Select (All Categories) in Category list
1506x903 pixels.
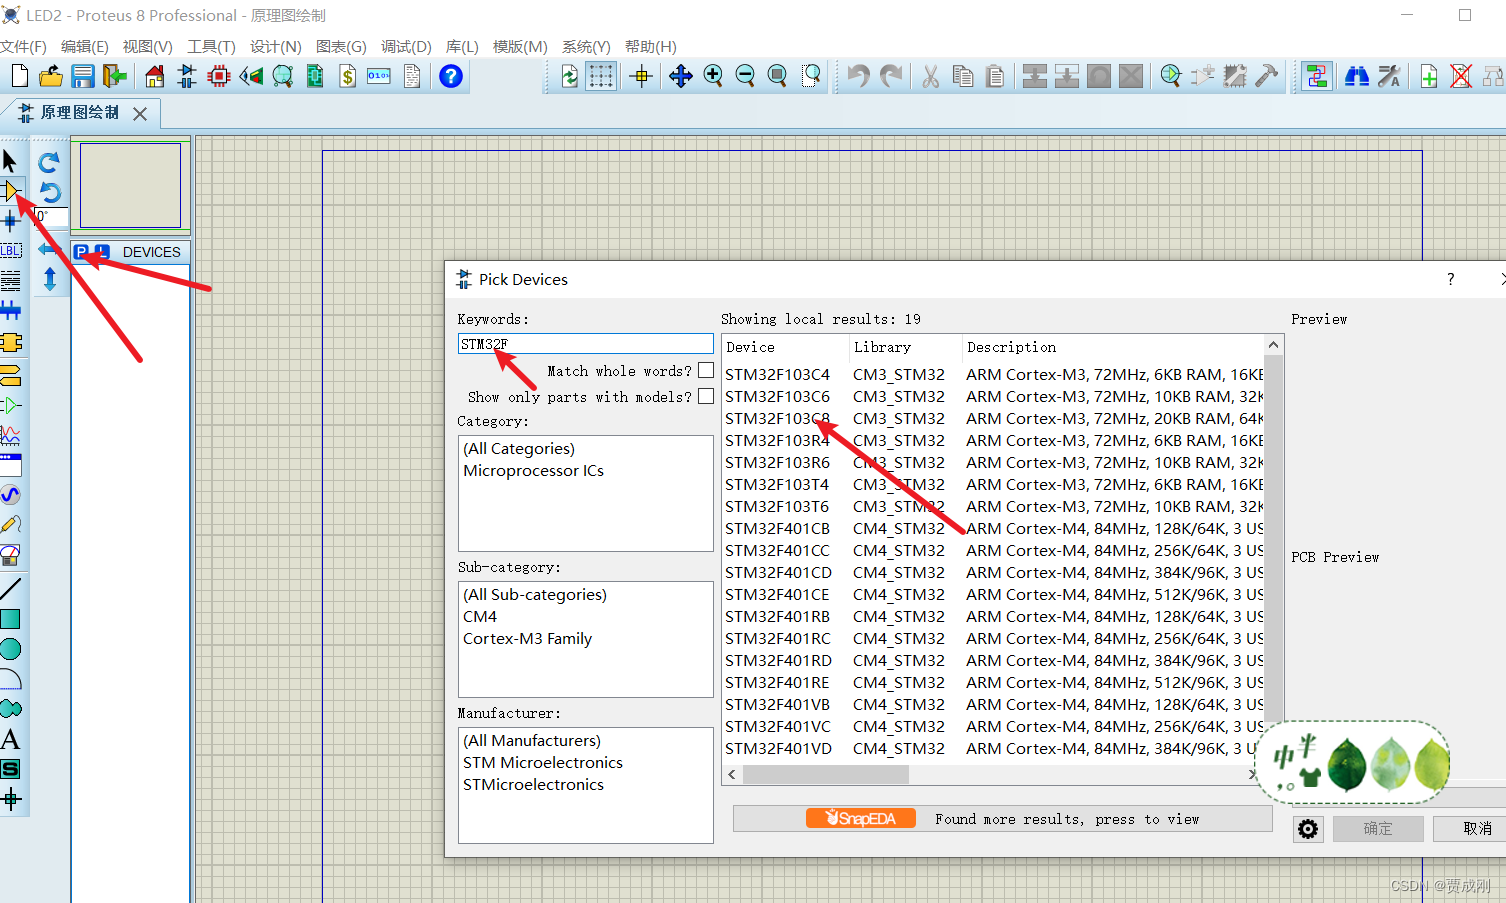(x=518, y=448)
